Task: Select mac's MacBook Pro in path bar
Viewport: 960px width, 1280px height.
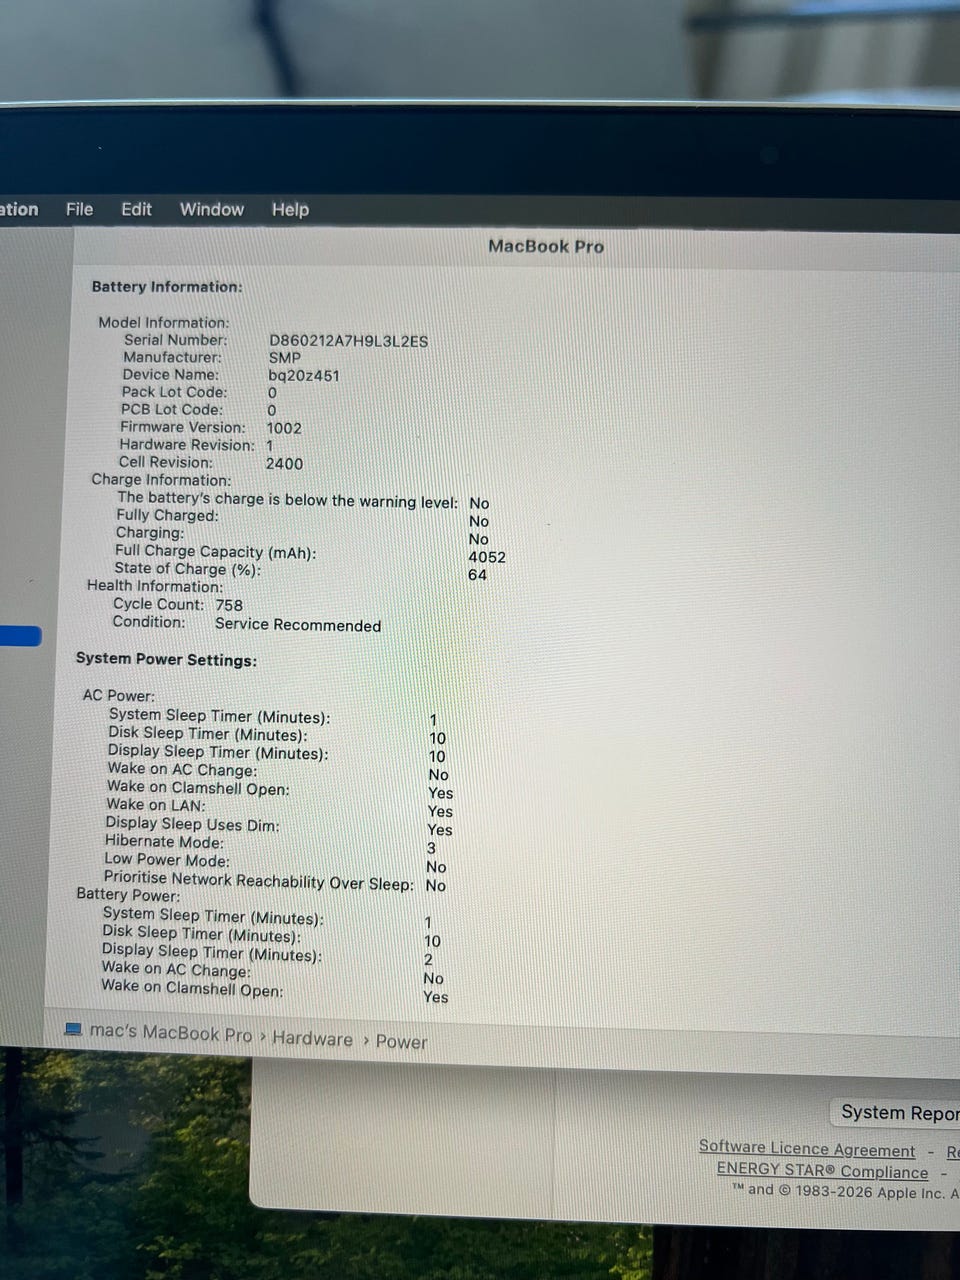Action: [x=171, y=1032]
